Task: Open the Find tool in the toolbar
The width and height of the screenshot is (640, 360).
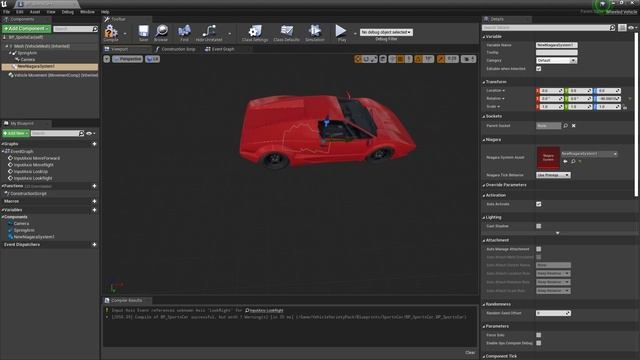Action: click(x=184, y=32)
